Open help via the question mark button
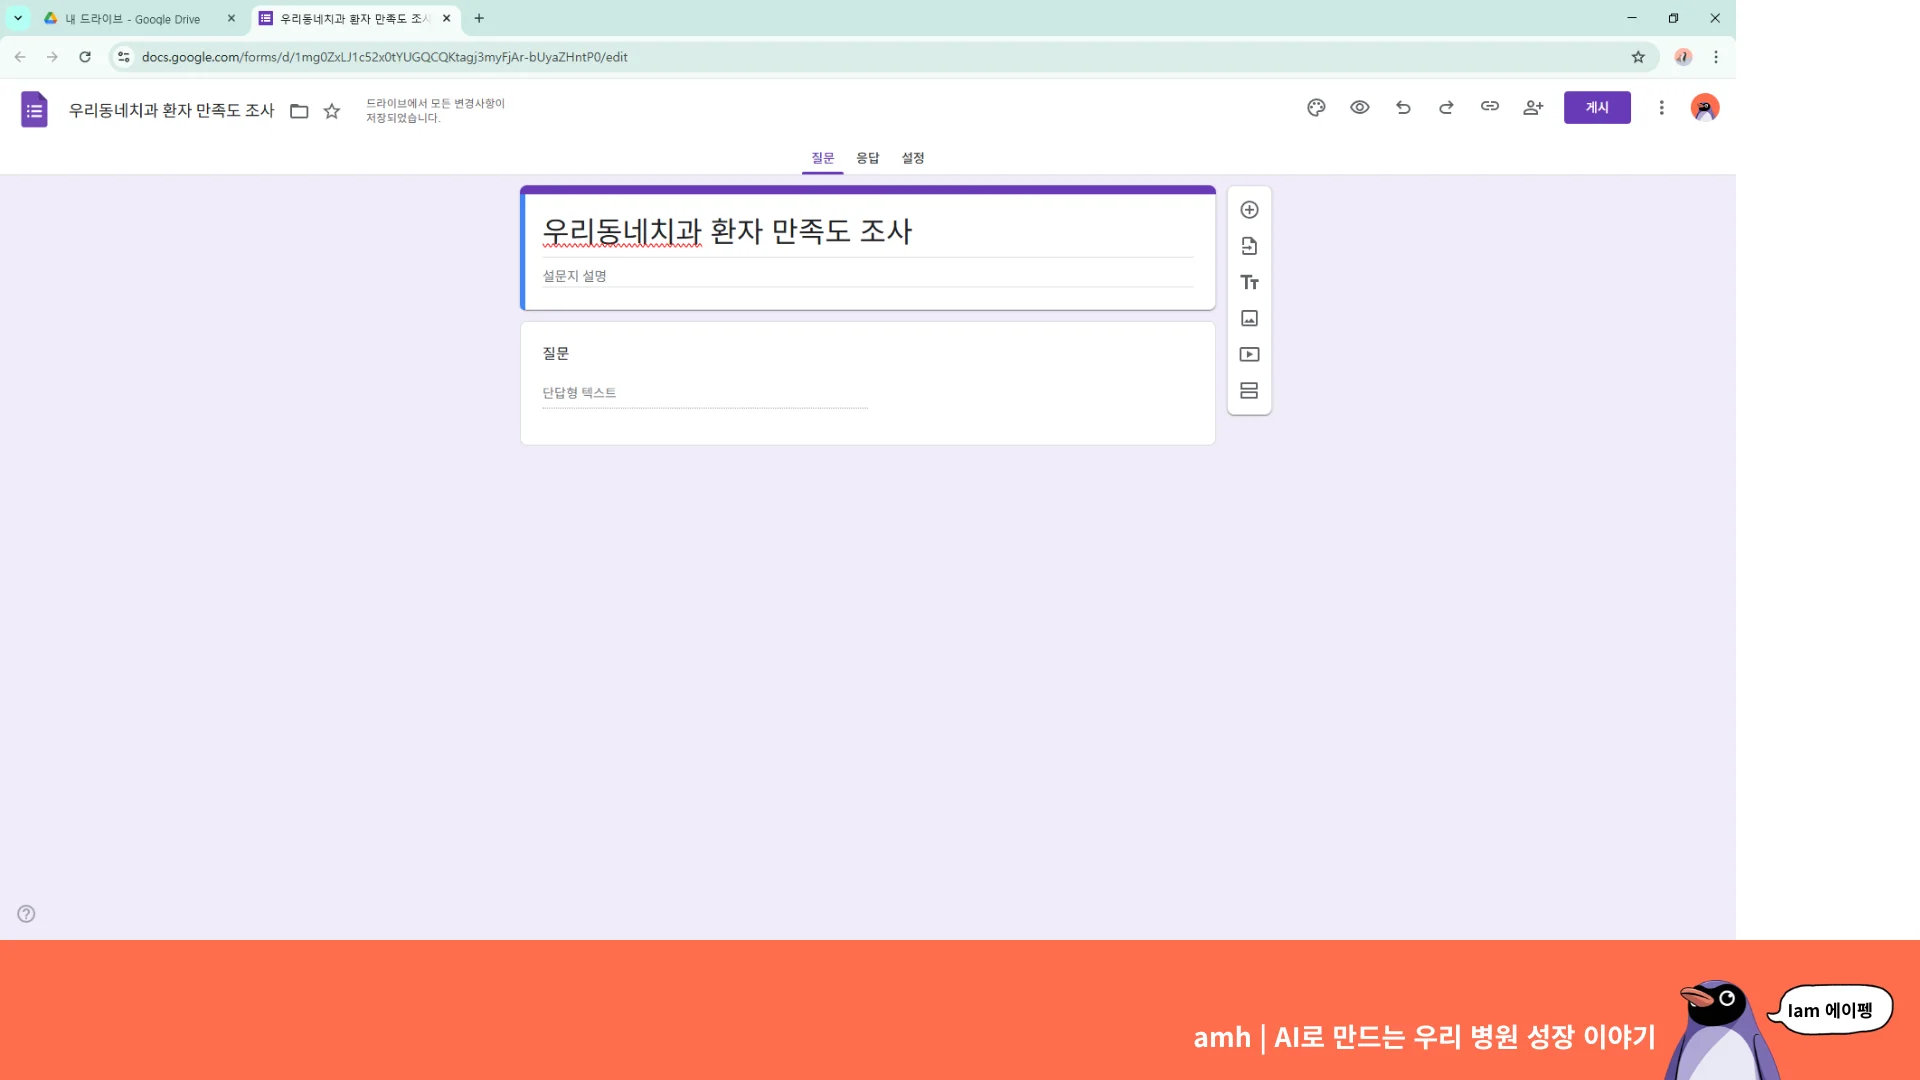 pyautogui.click(x=25, y=913)
